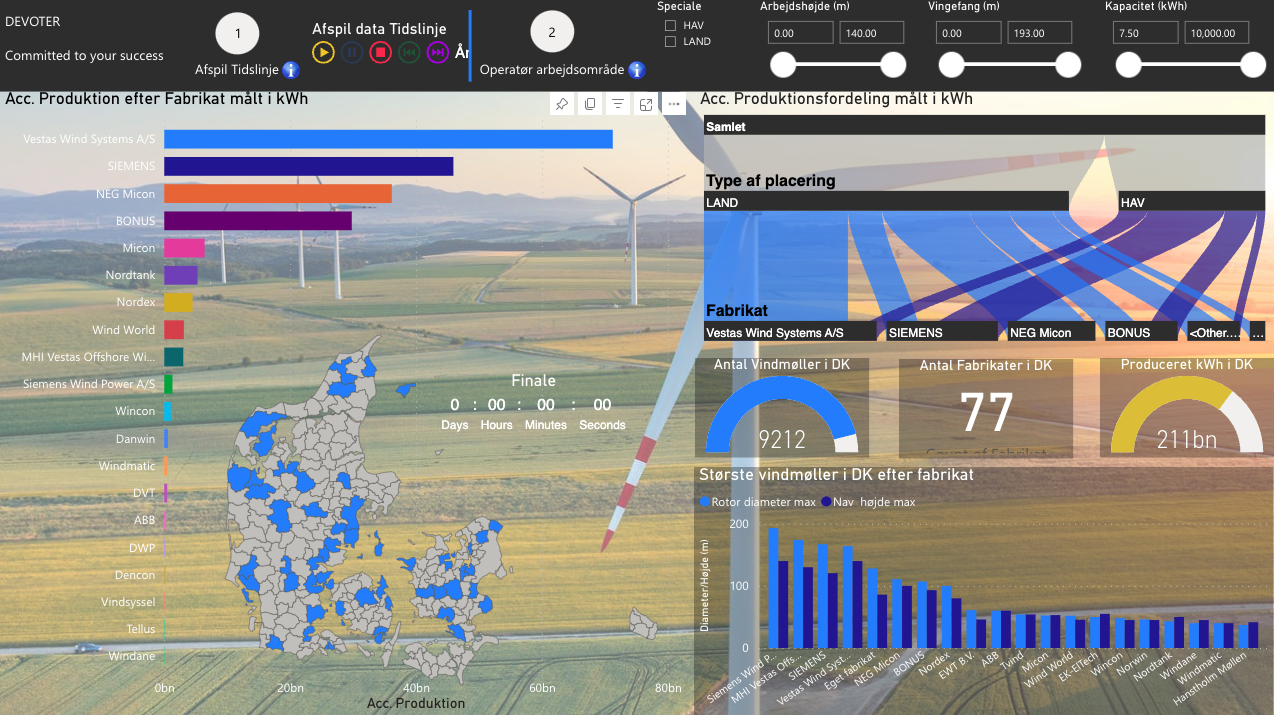Click Arbejdshøjde maximum value field
This screenshot has height=715, width=1274.
click(871, 33)
